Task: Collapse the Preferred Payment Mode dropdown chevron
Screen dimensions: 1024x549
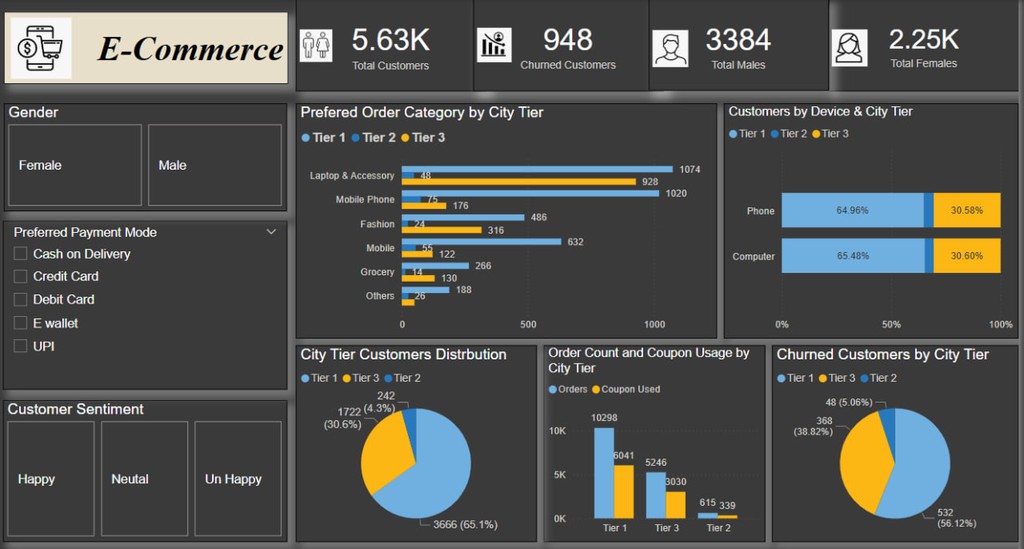Action: point(271,232)
